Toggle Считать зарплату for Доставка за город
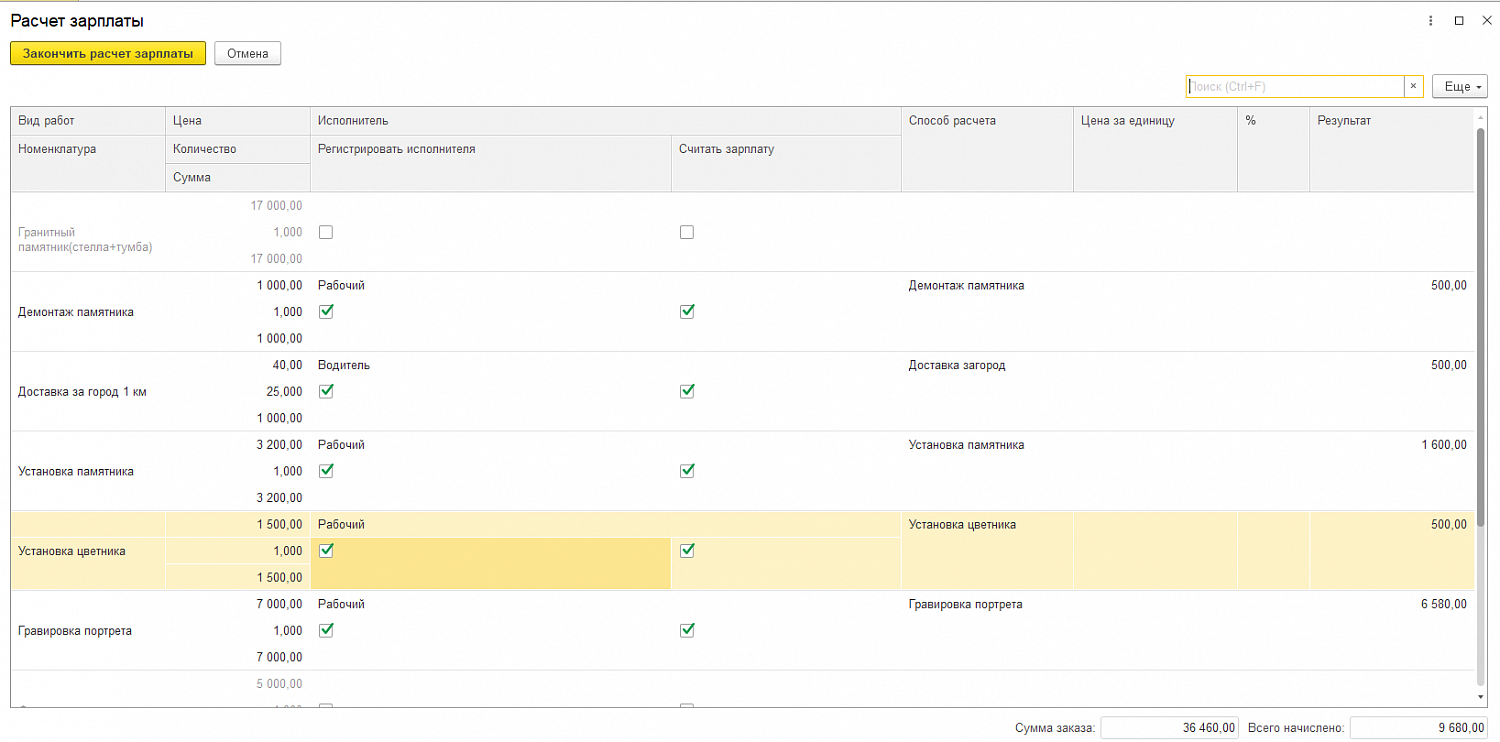Screen dimensions: 1500x742 coord(687,392)
